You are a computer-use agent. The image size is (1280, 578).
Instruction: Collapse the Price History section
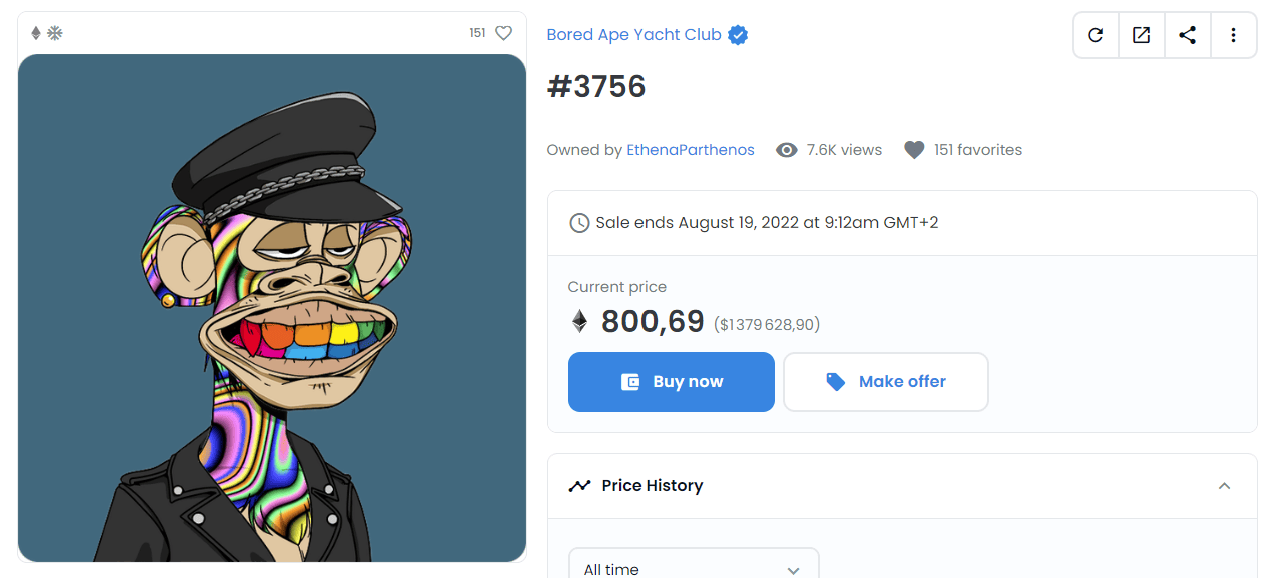tap(1224, 485)
